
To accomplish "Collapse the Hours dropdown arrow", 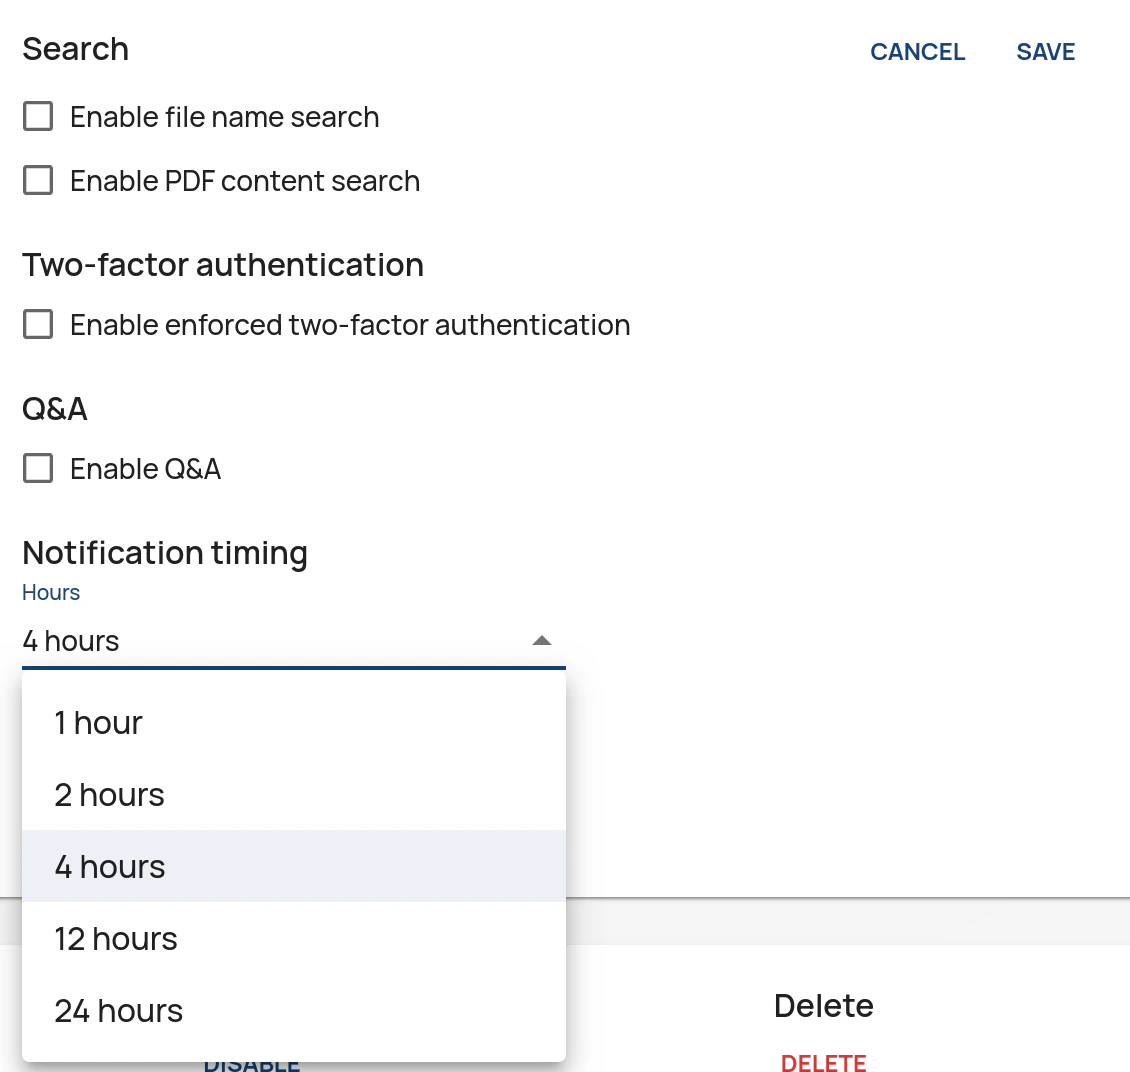I will [541, 640].
